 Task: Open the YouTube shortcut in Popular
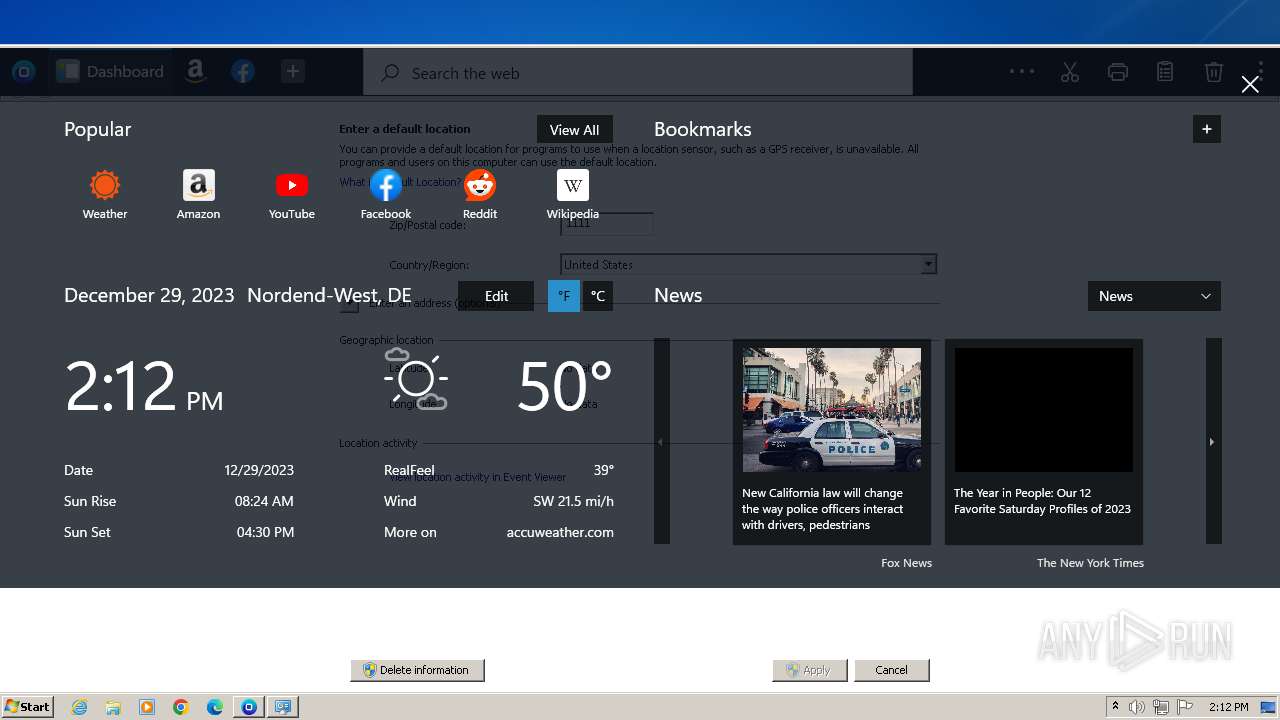coord(292,194)
